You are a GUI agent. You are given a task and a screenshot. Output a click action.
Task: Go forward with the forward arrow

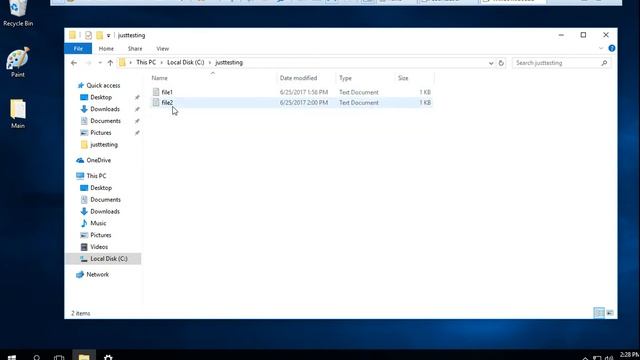click(x=89, y=63)
